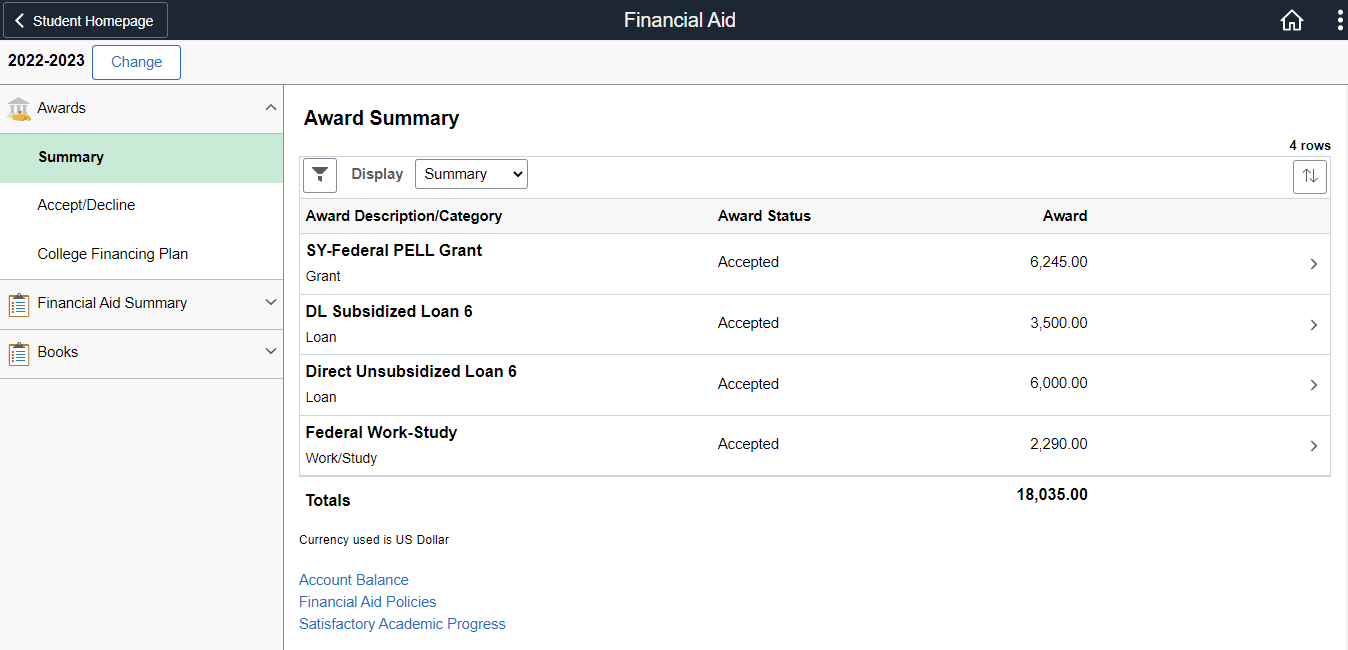This screenshot has width=1348, height=650.
Task: Click the 18,035.00 totals amount
Action: click(x=1052, y=495)
